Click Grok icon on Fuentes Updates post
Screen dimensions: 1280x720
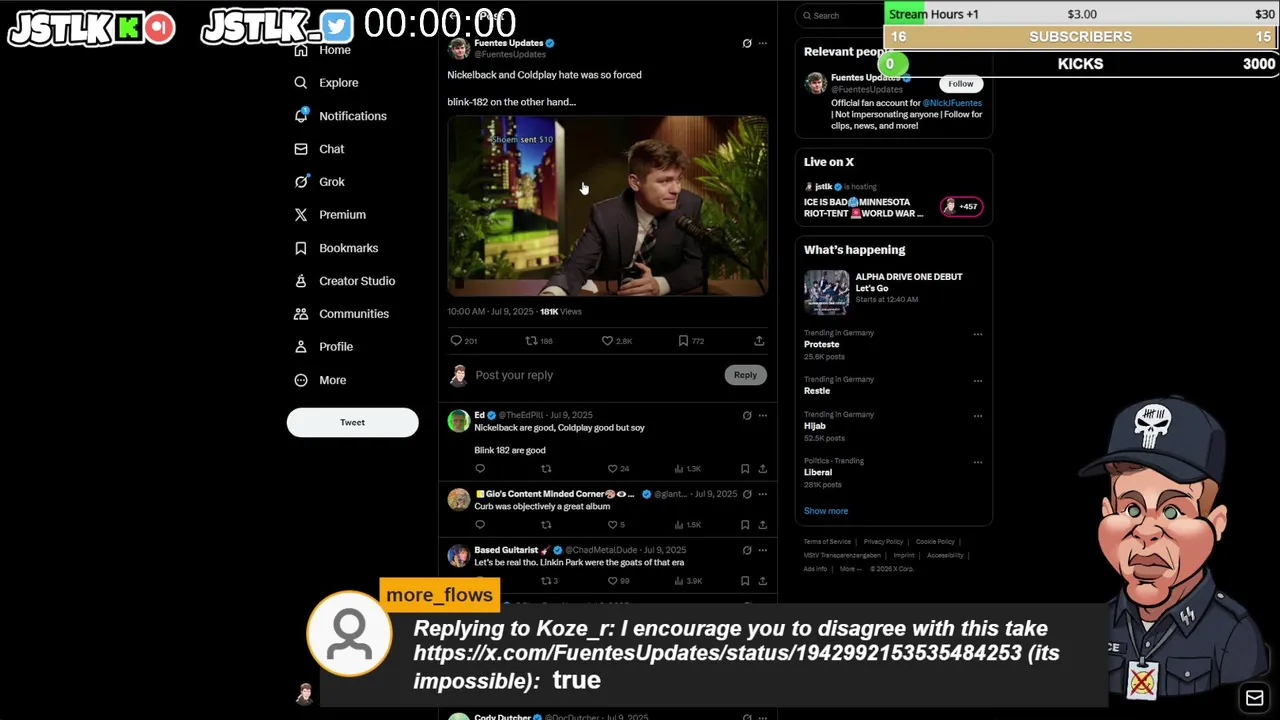(x=747, y=43)
